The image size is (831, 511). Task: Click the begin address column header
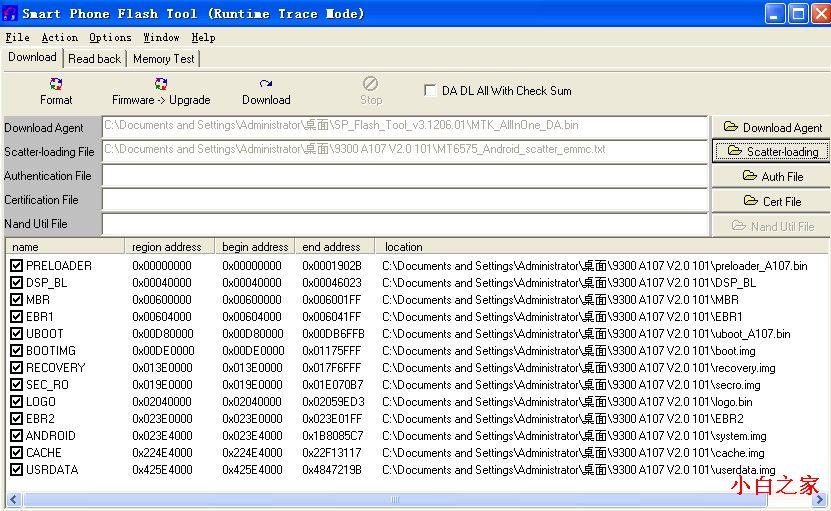(x=255, y=246)
